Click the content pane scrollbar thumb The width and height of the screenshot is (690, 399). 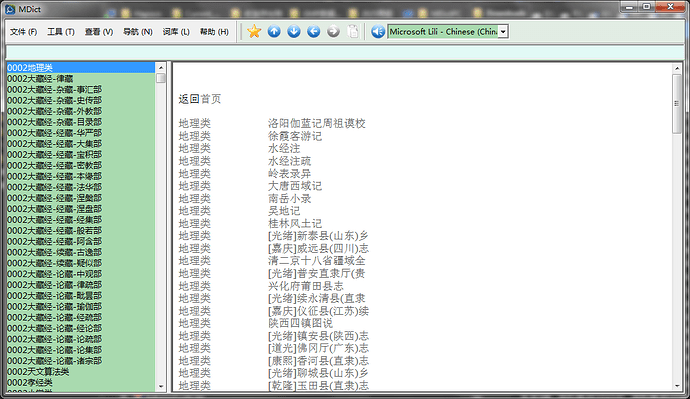click(x=677, y=104)
